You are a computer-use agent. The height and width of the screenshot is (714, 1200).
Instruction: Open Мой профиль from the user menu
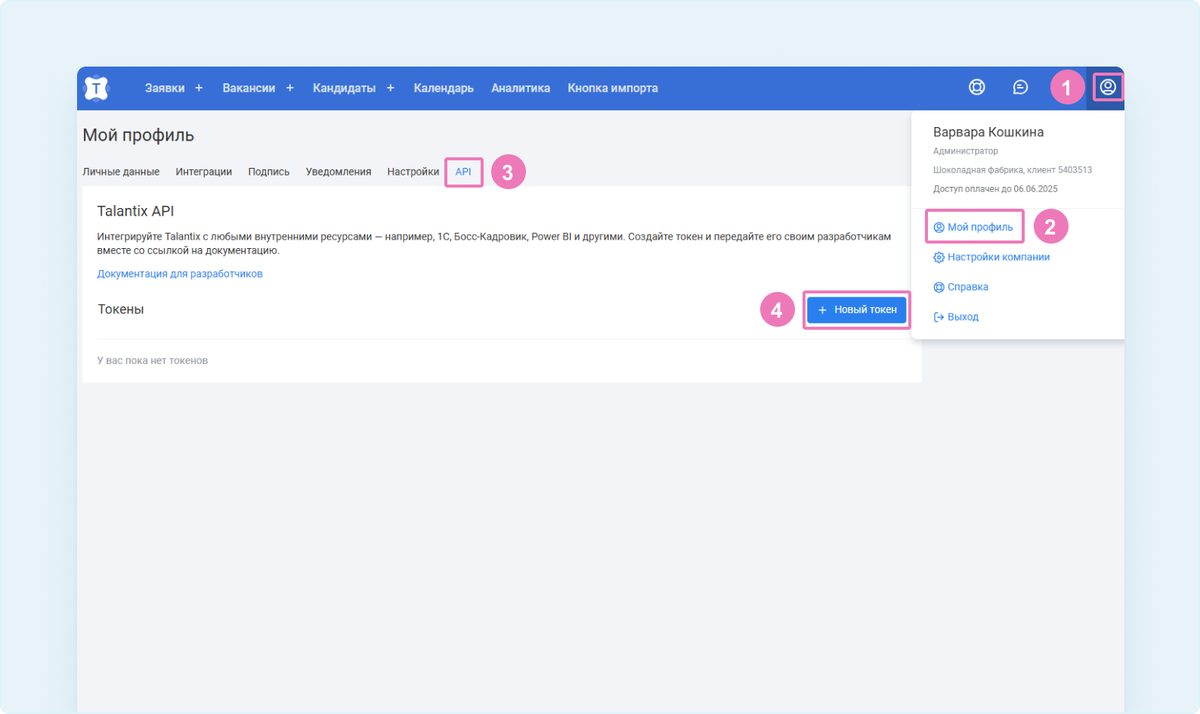pyautogui.click(x=973, y=227)
